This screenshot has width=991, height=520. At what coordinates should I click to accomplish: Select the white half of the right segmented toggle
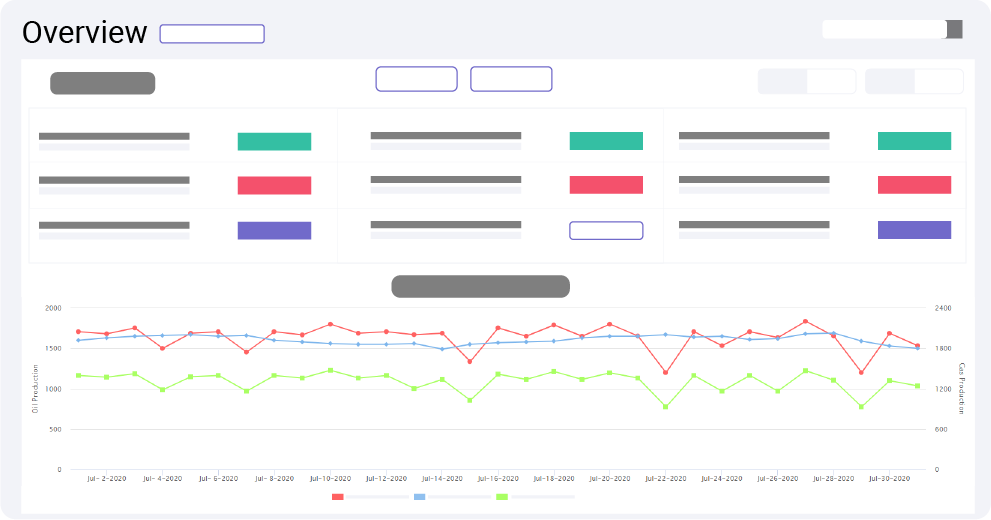tap(939, 82)
